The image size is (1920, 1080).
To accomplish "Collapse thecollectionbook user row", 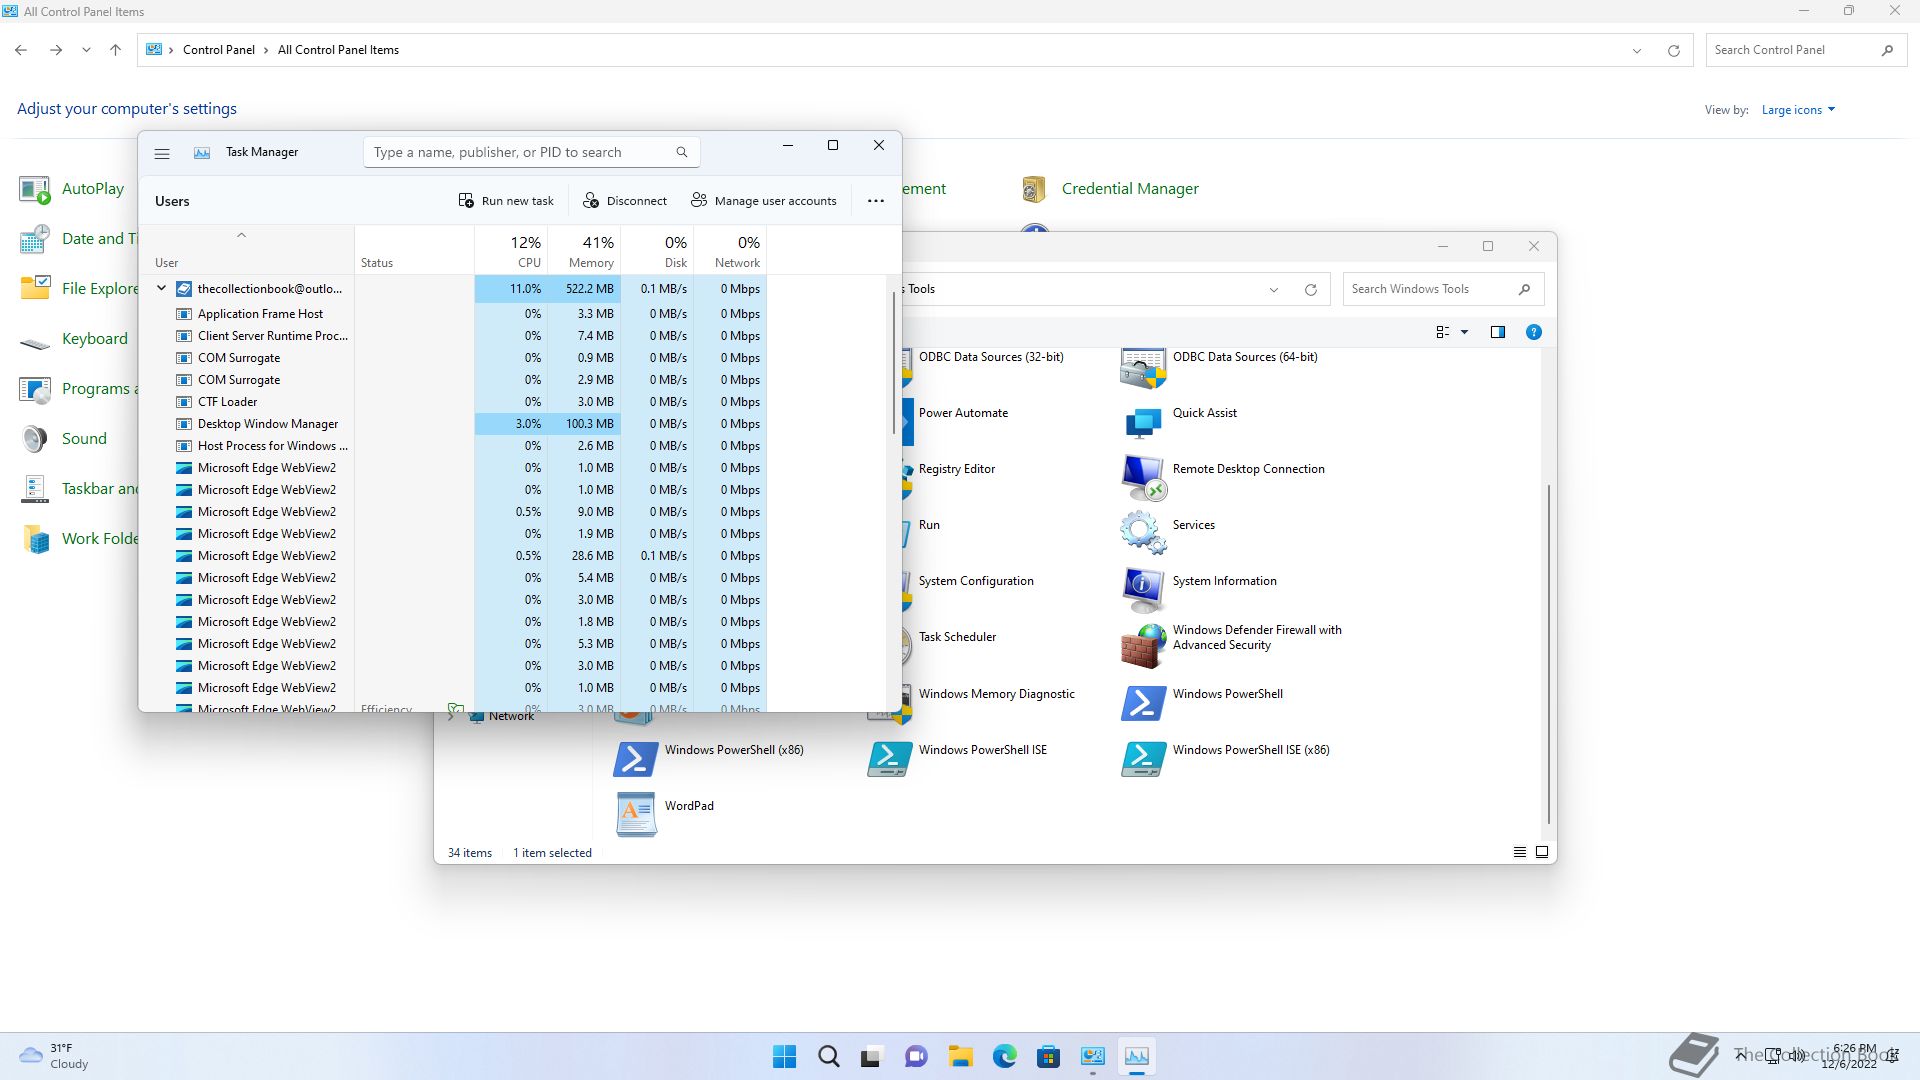I will click(161, 288).
